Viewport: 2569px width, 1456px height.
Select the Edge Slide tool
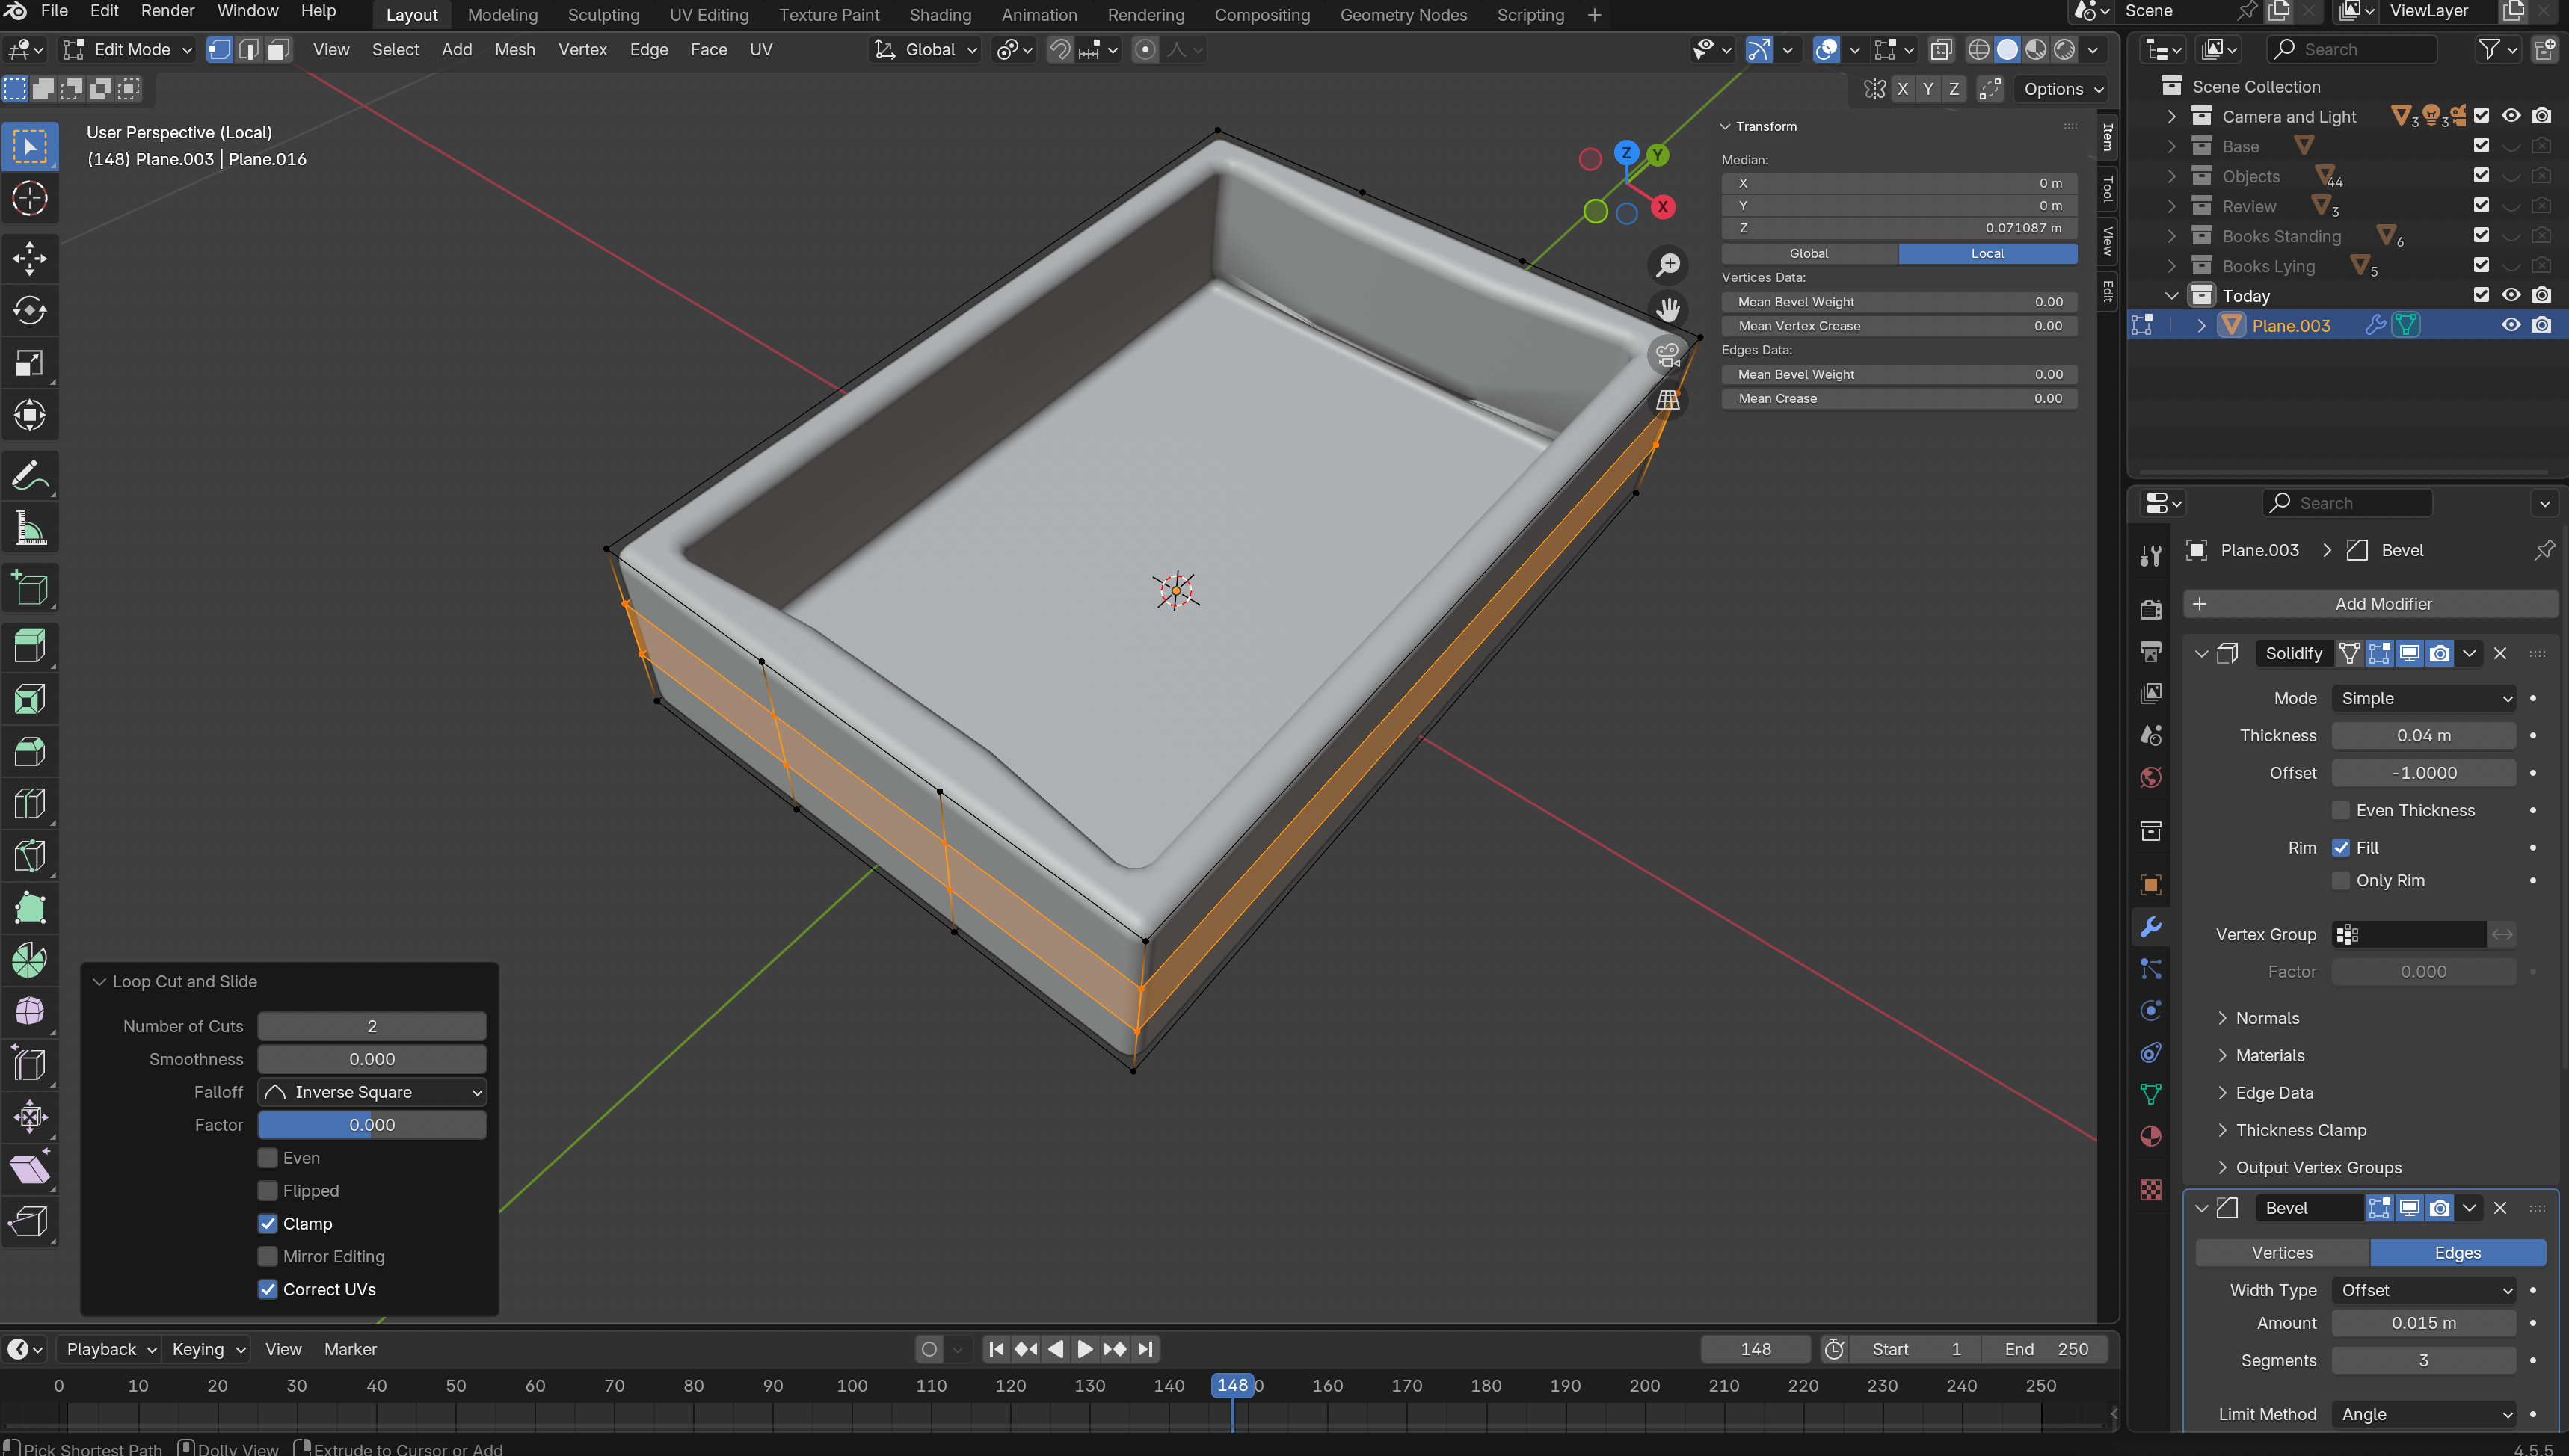click(30, 1064)
